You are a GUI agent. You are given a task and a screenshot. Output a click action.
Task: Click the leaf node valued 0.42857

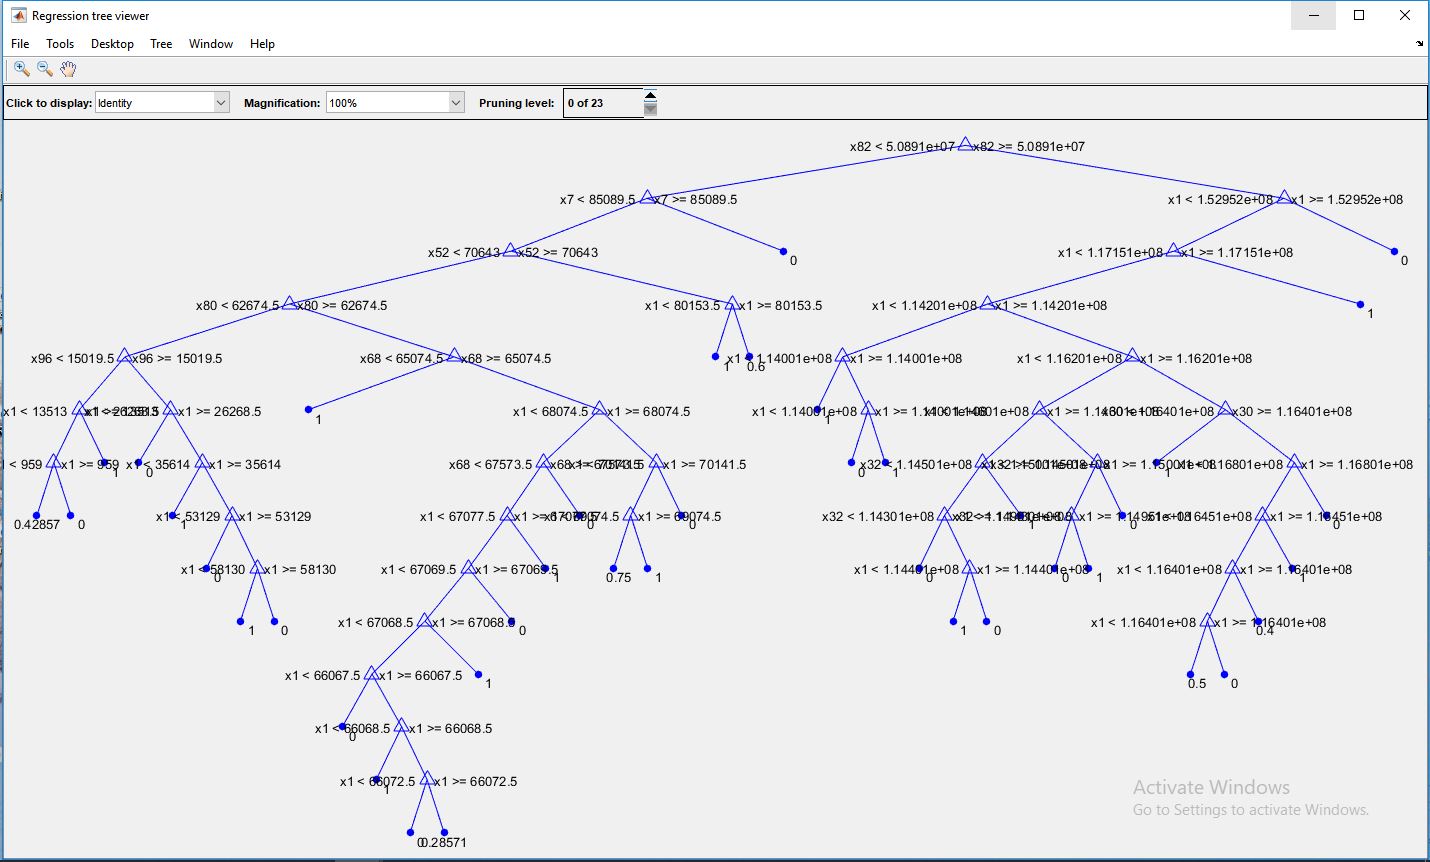(36, 515)
